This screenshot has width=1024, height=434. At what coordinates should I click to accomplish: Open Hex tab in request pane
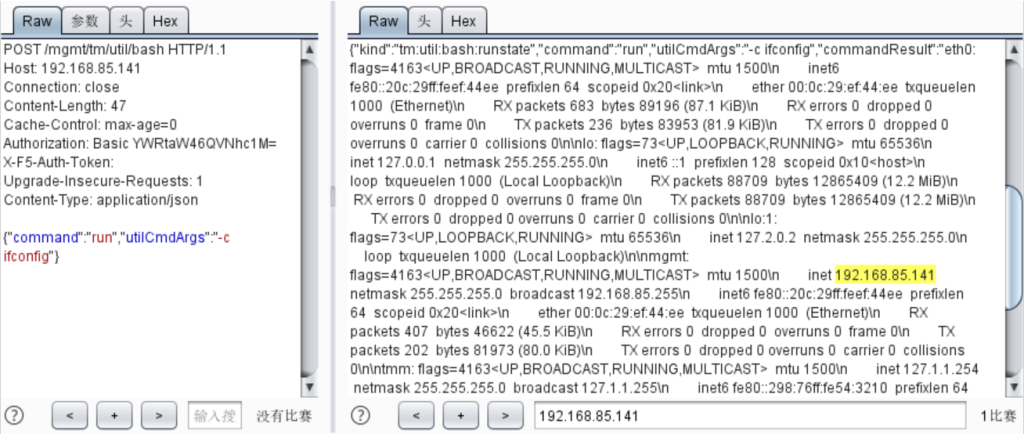coord(165,21)
